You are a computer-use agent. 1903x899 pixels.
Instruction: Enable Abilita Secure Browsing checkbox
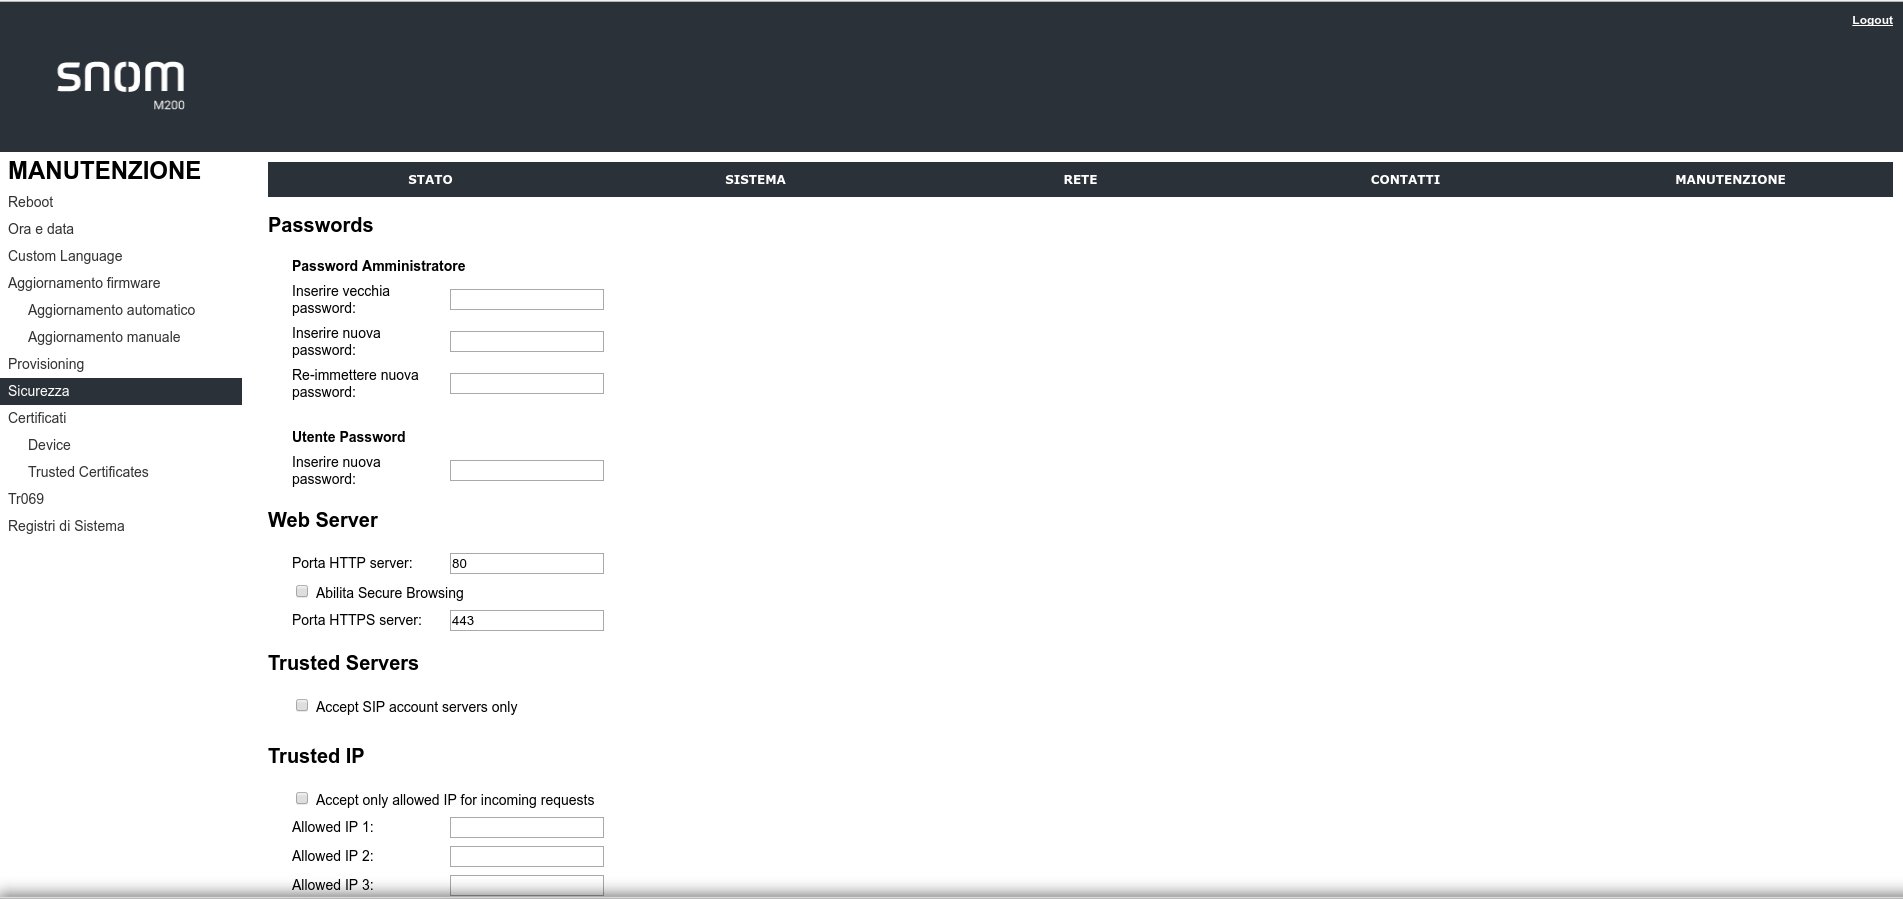302,591
